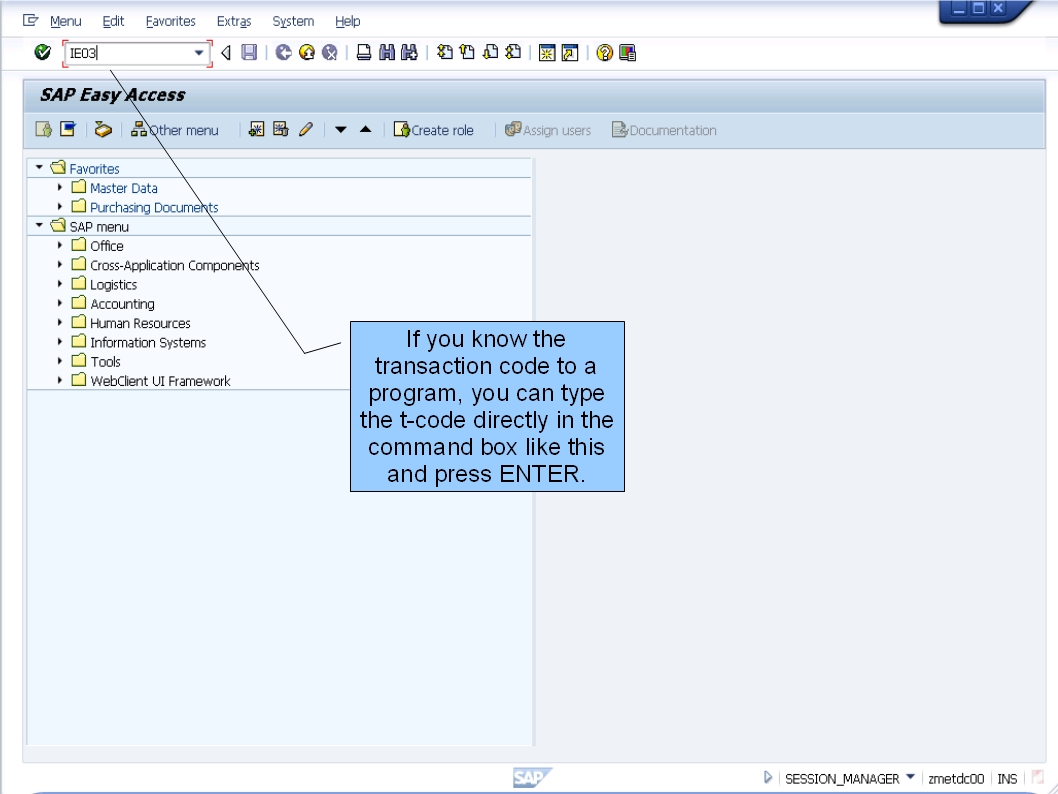
Task: Switch to SAP menu icon
Action: click(x=68, y=130)
